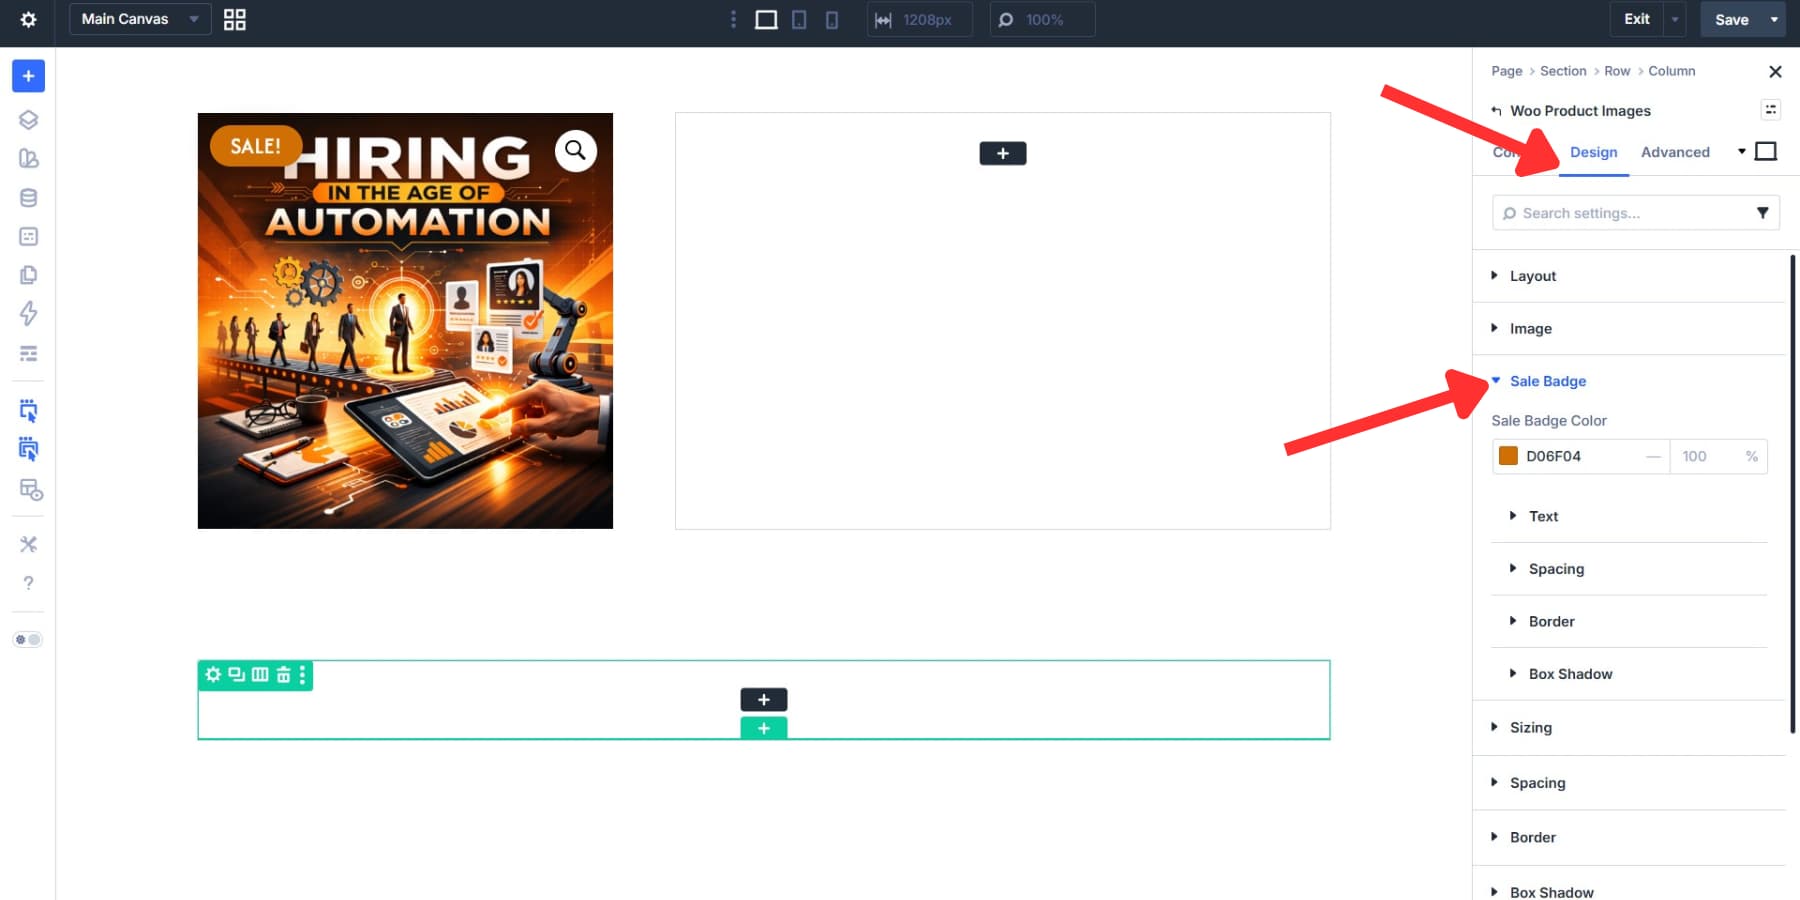Open help via the question mark icon
This screenshot has height=900, width=1800.
click(x=28, y=583)
